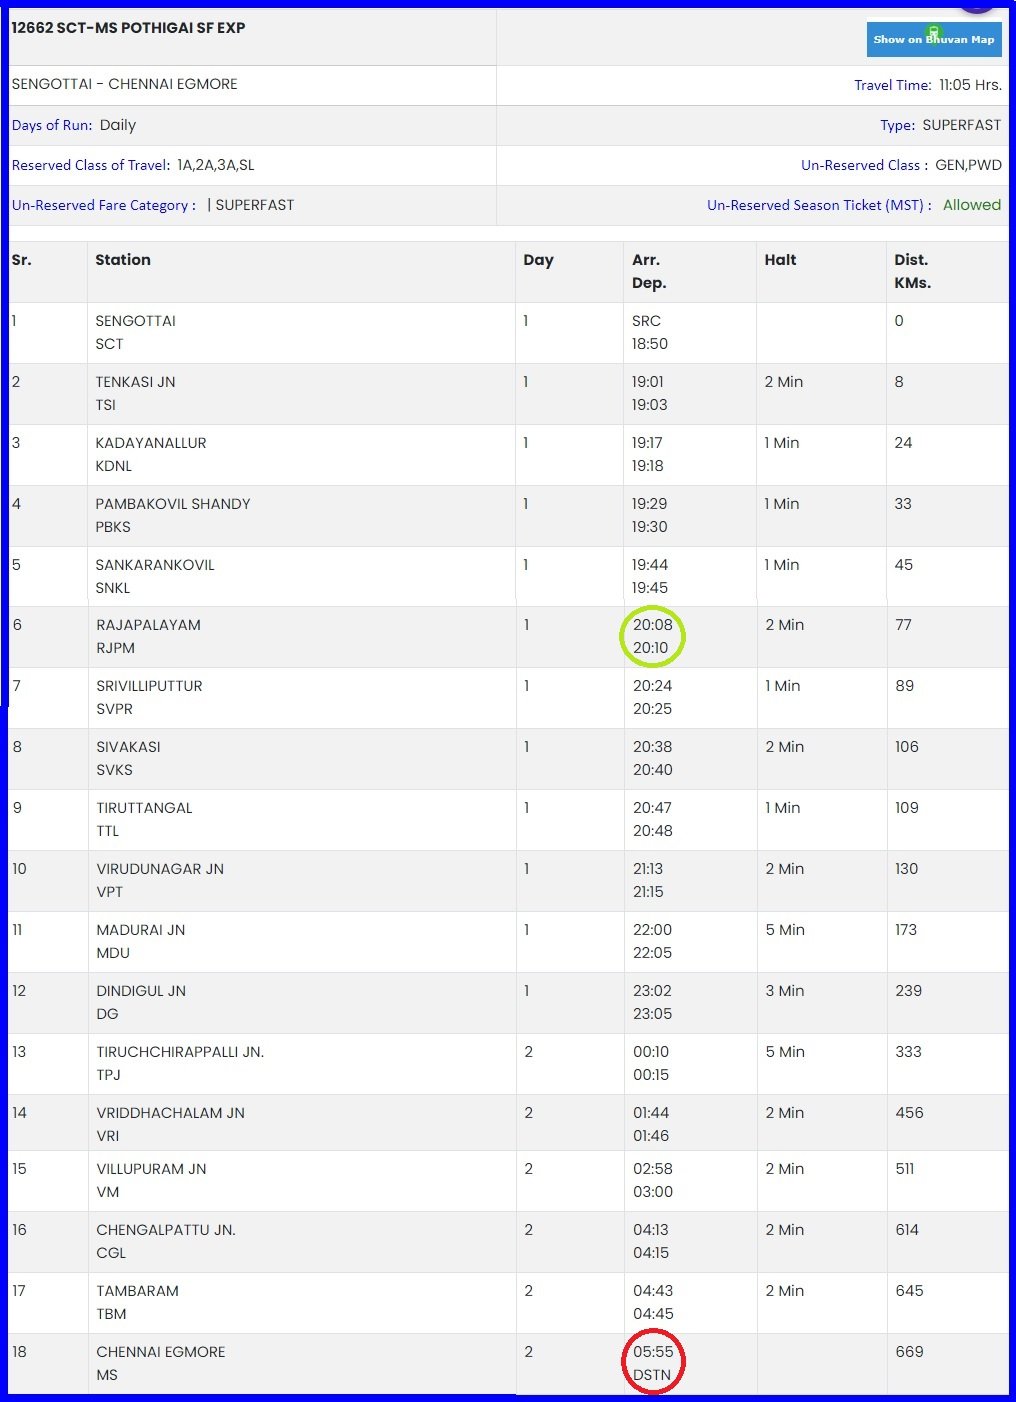The image size is (1016, 1402).
Task: Click the green Allowed status text
Action: (971, 205)
